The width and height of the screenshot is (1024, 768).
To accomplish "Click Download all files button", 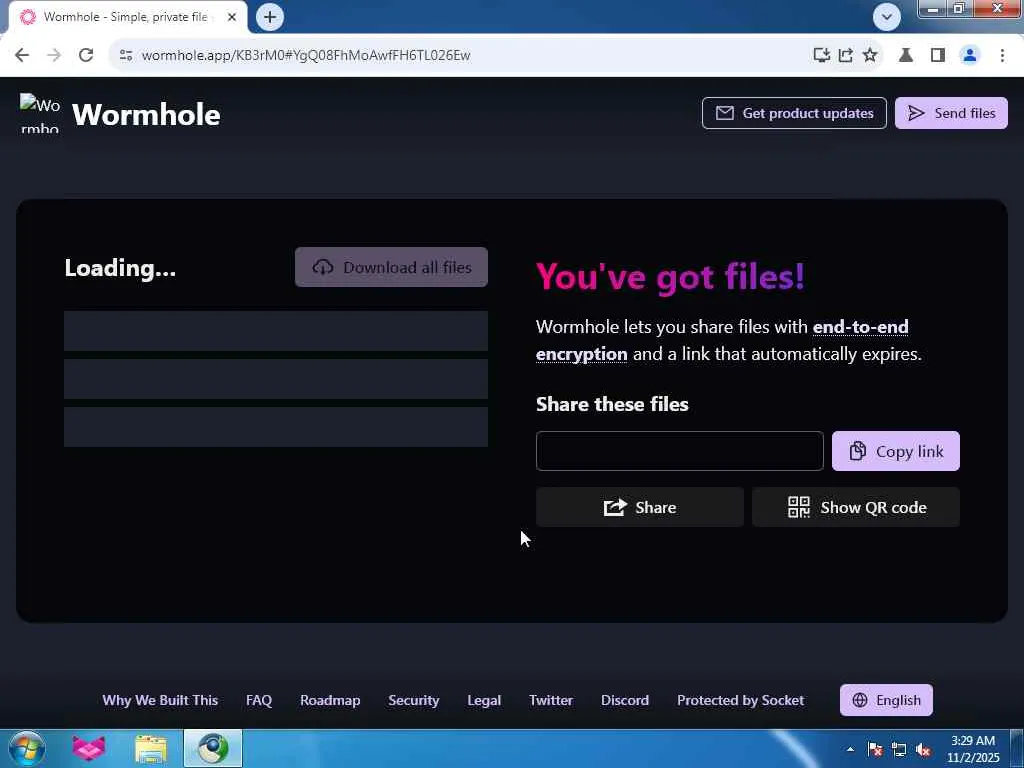I will [391, 267].
